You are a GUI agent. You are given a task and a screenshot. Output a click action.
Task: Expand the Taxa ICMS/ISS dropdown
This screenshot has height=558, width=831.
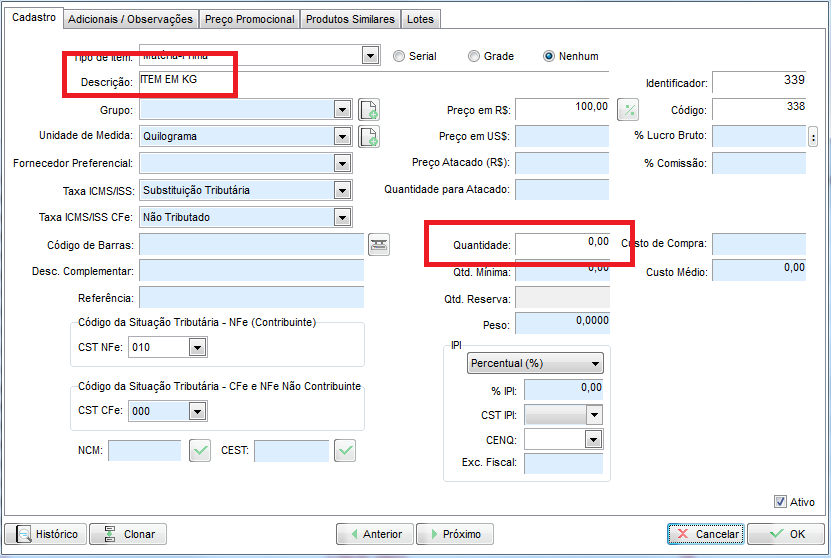[x=342, y=190]
